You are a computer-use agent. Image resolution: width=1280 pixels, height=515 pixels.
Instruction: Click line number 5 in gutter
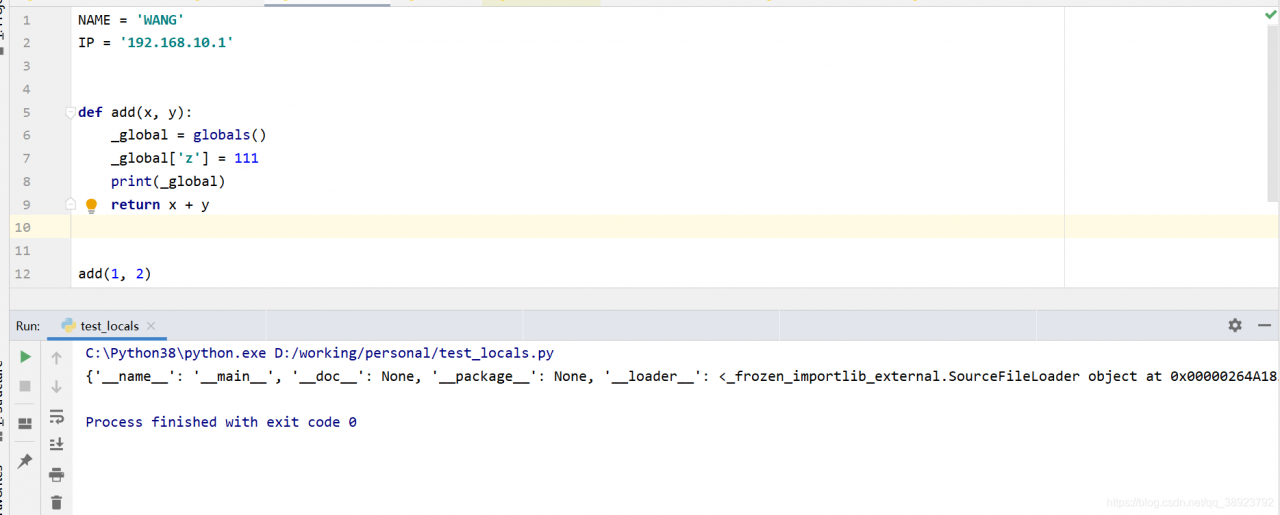26,112
